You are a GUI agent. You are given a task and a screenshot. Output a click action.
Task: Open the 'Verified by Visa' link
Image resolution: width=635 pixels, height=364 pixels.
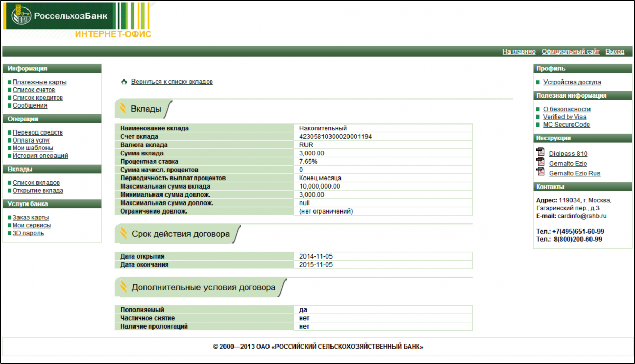[565, 117]
